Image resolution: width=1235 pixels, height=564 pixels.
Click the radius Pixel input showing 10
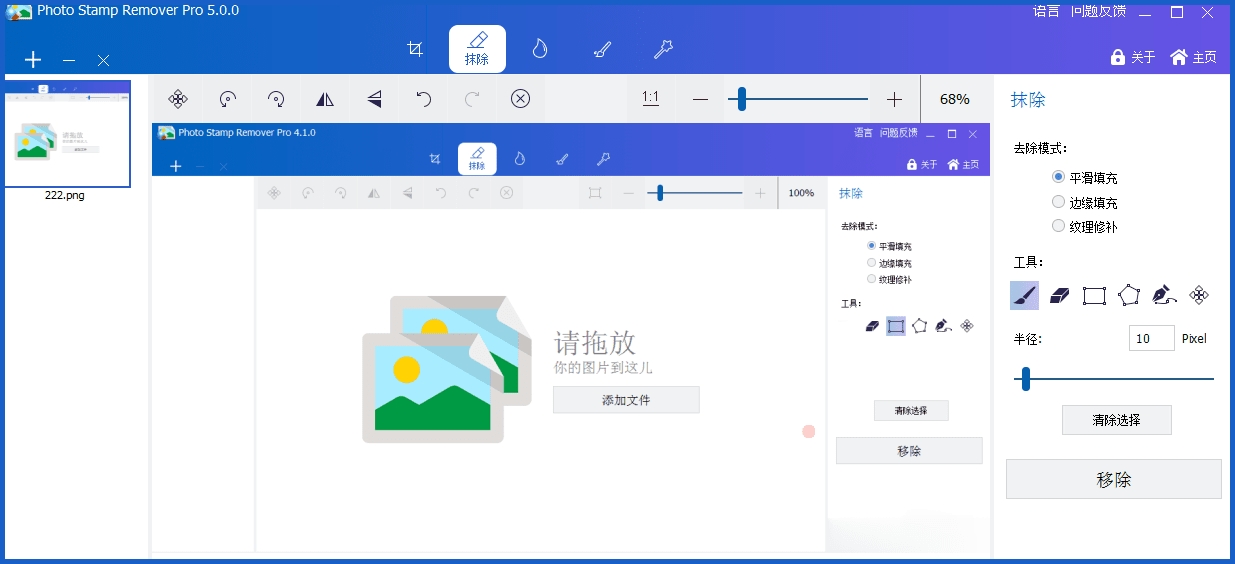click(x=1151, y=339)
